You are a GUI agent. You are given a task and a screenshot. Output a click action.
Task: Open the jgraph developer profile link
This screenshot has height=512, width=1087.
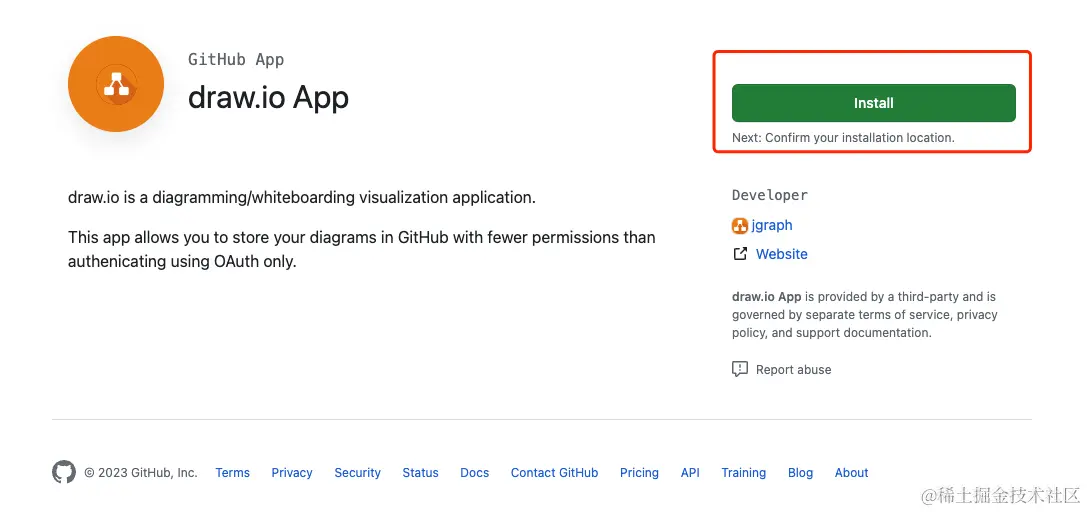tap(772, 225)
